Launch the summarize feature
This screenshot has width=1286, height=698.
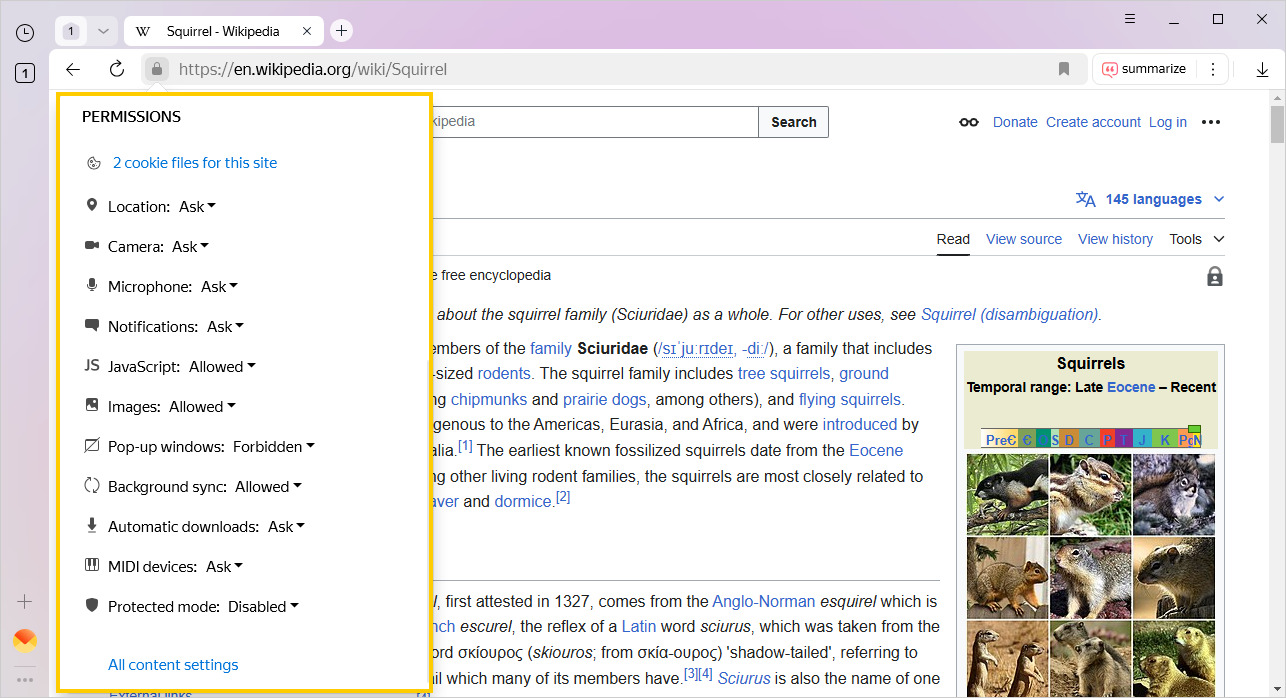pyautogui.click(x=1143, y=69)
